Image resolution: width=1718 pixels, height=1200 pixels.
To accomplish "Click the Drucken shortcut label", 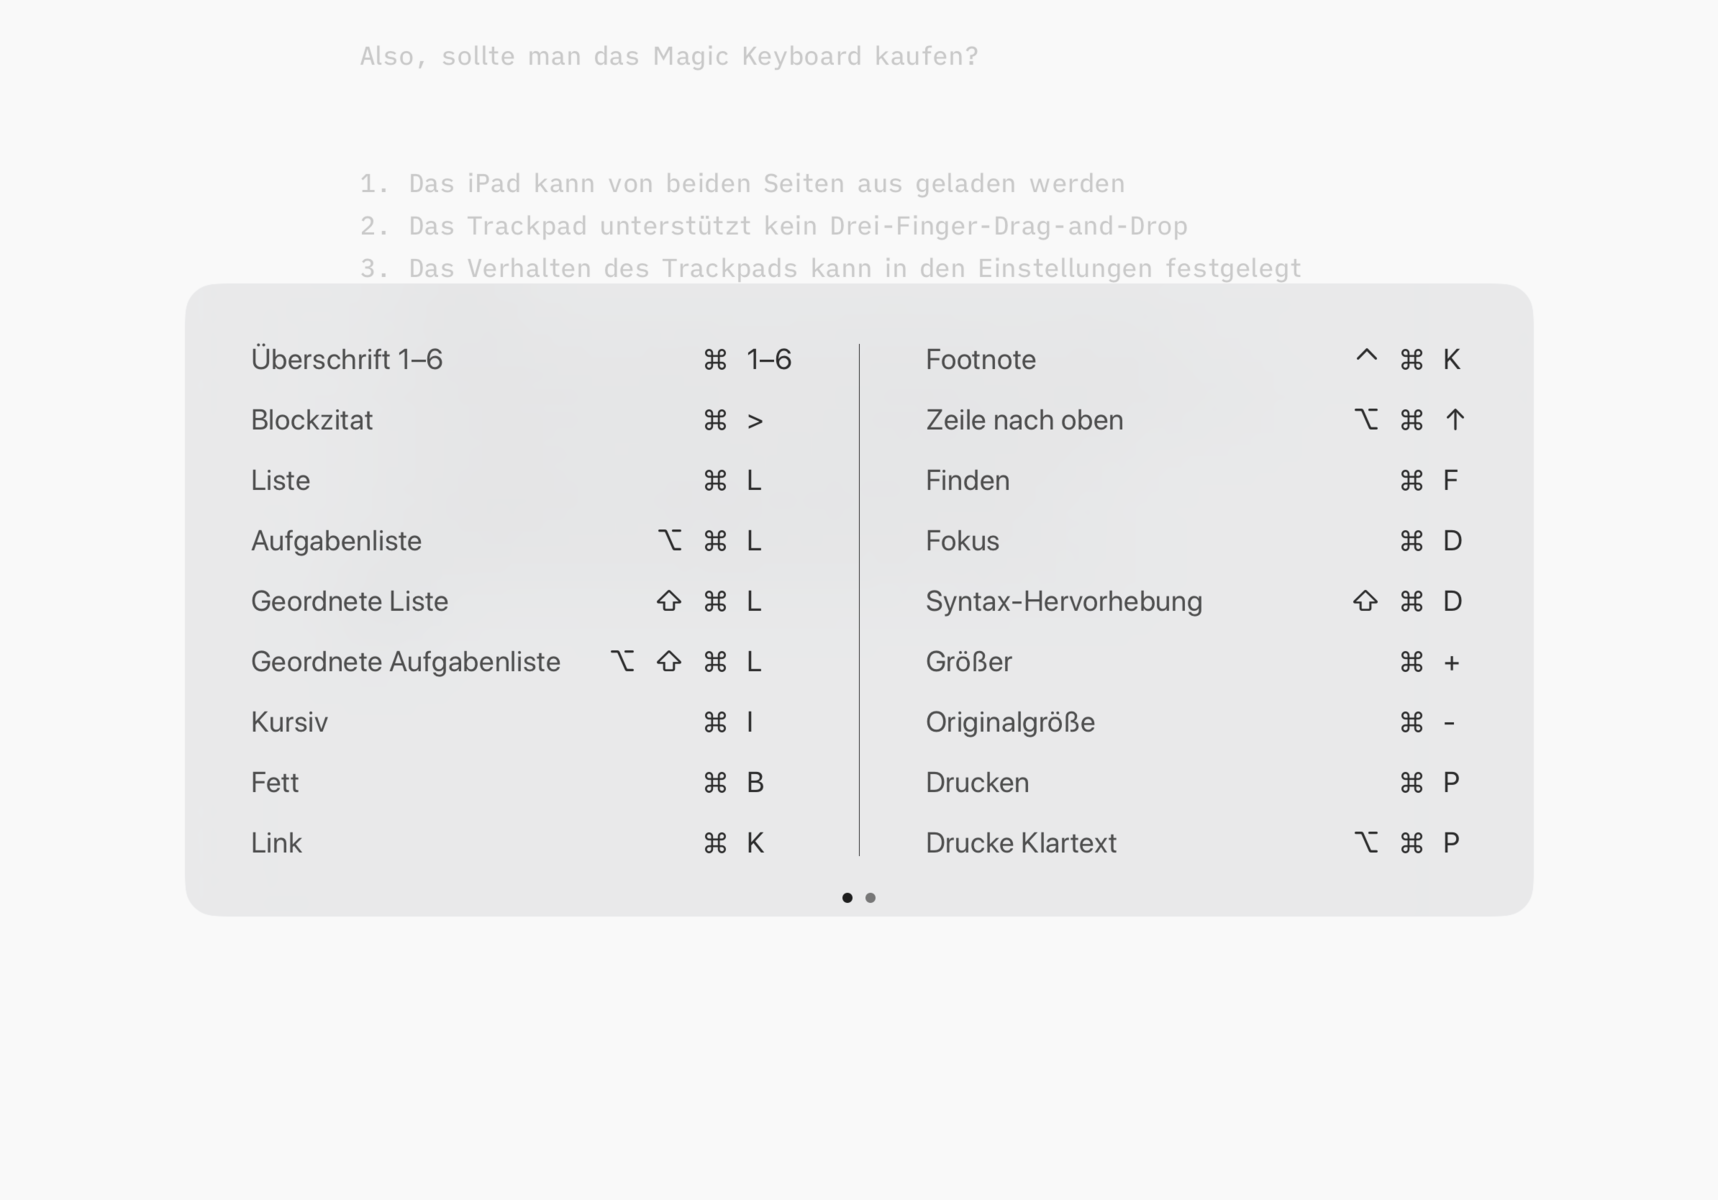I will point(977,783).
